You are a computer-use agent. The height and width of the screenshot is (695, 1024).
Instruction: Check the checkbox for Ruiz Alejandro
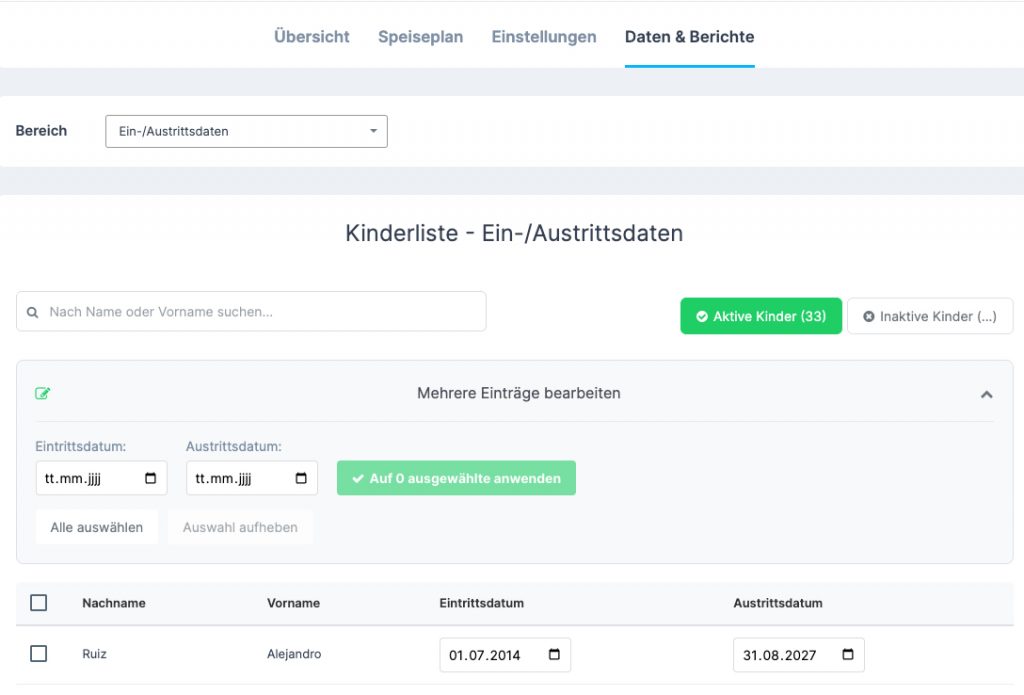39,654
